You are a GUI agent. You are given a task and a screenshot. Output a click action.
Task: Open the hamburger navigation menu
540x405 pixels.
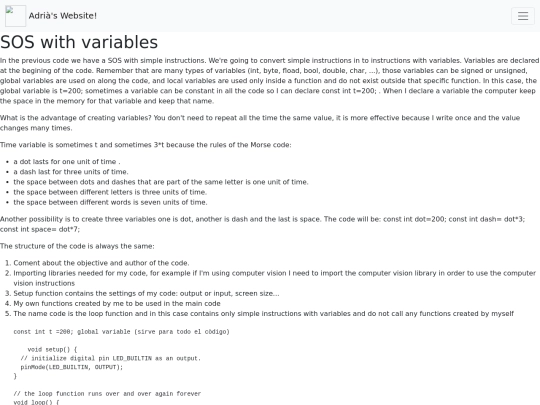(x=523, y=16)
